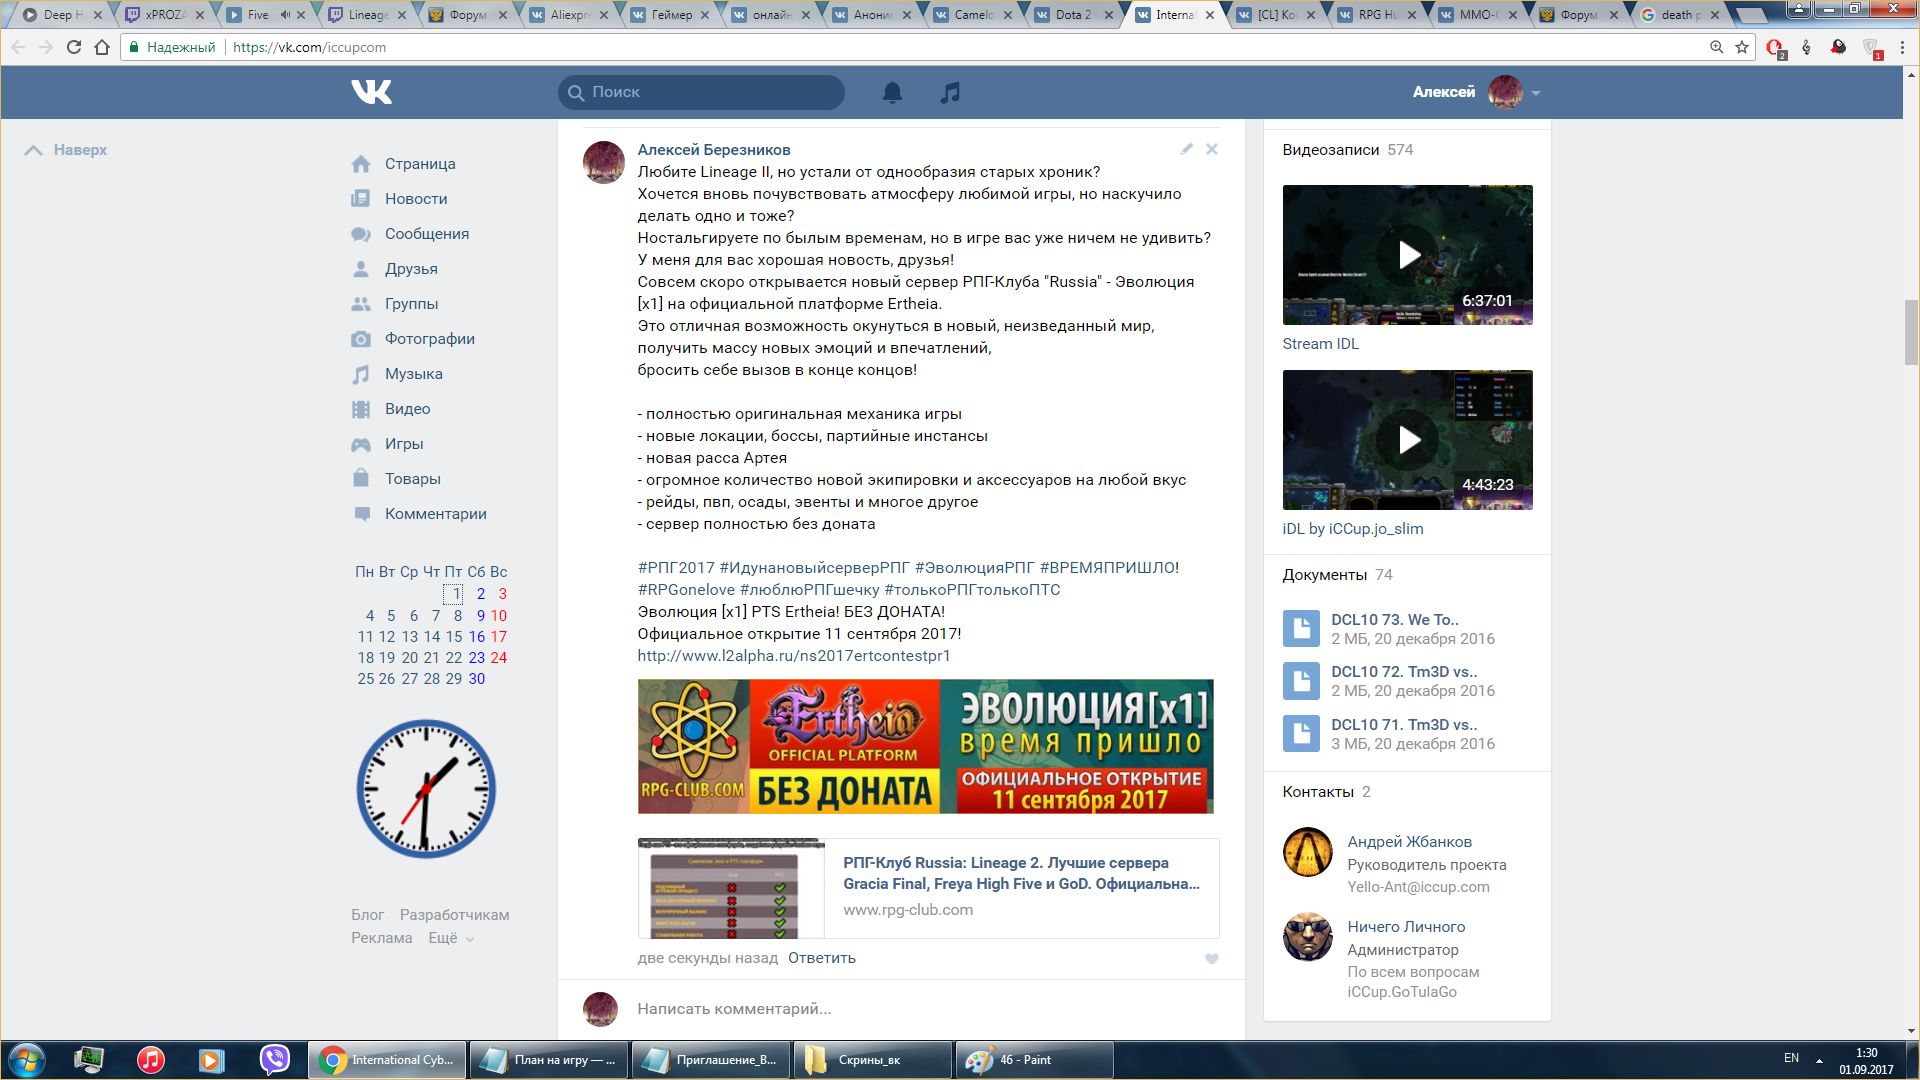Open Игры in left sidebar
1920x1080 pixels.
tap(404, 444)
